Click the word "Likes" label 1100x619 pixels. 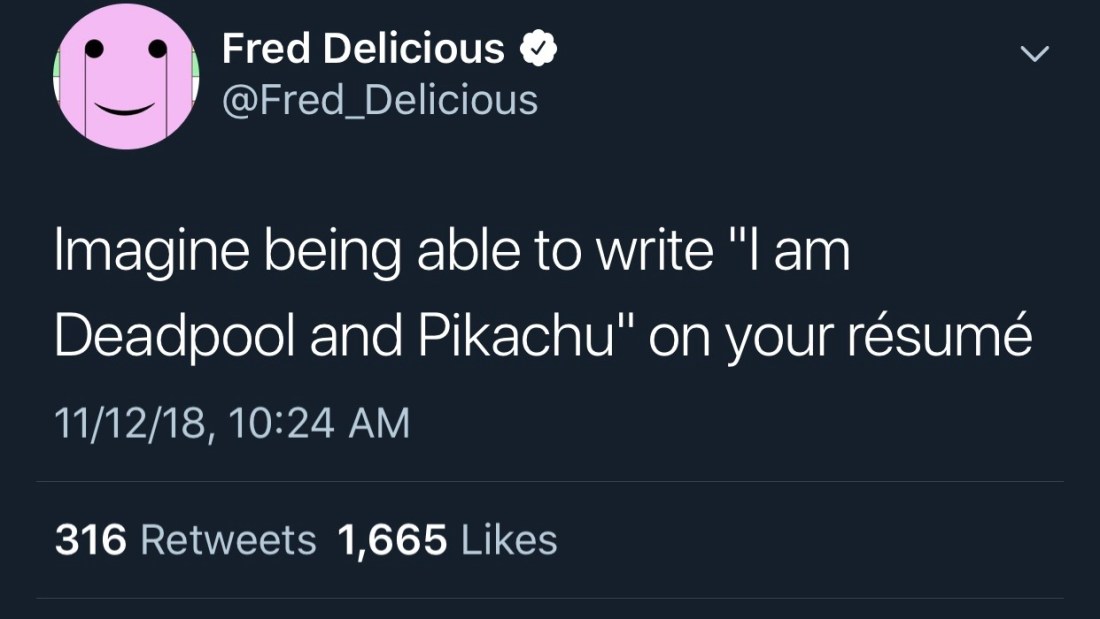tap(510, 541)
